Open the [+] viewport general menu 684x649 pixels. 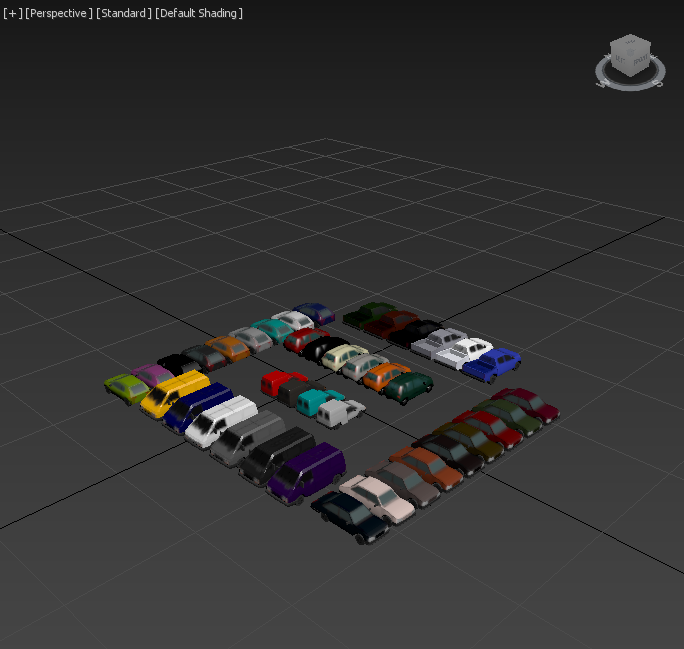(x=13, y=13)
